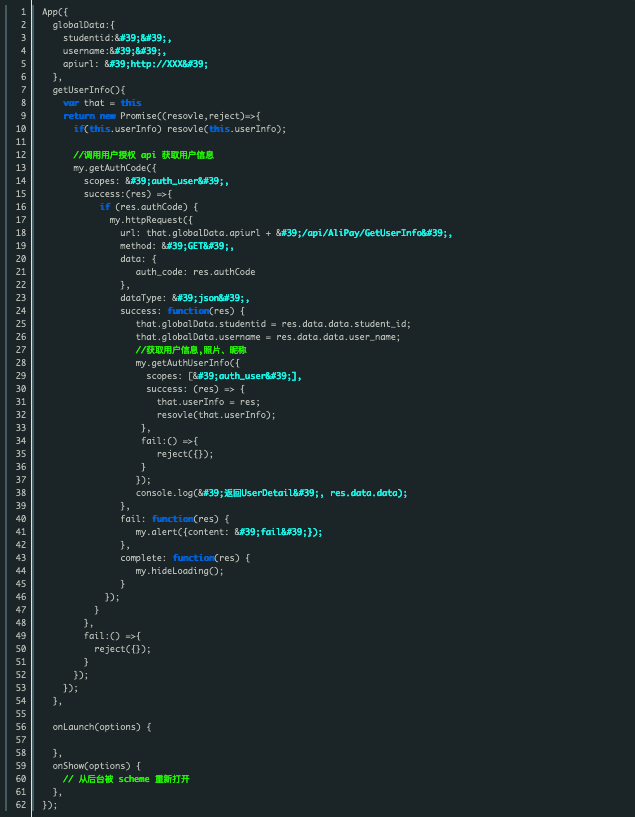
Task: Click the 'scopes' array on line 29
Action: coord(224,376)
